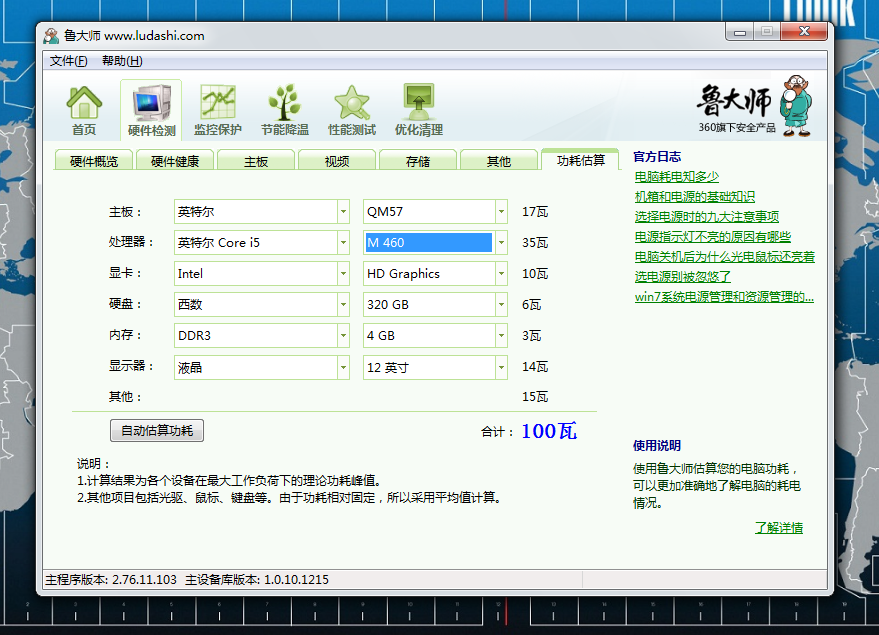Click the 35瓦 processor power value

[535, 243]
